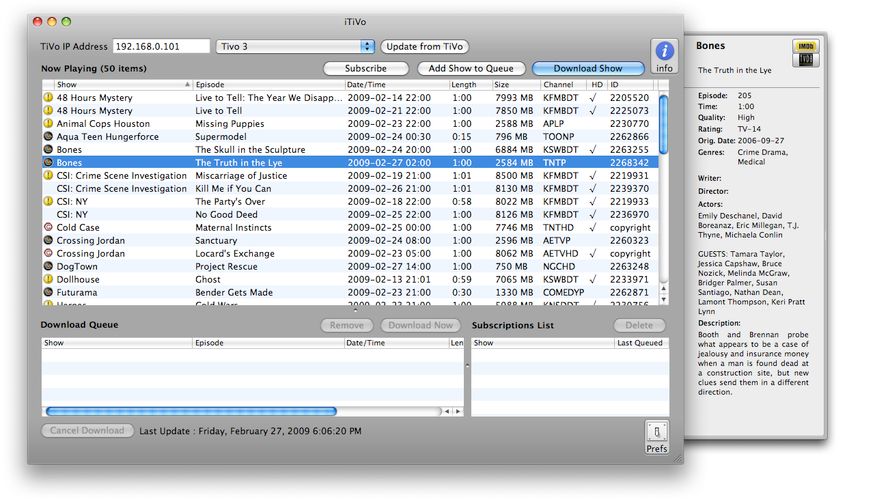888x500 pixels.
Task: Click status icon for The Party's Over row
Action: coord(48,201)
